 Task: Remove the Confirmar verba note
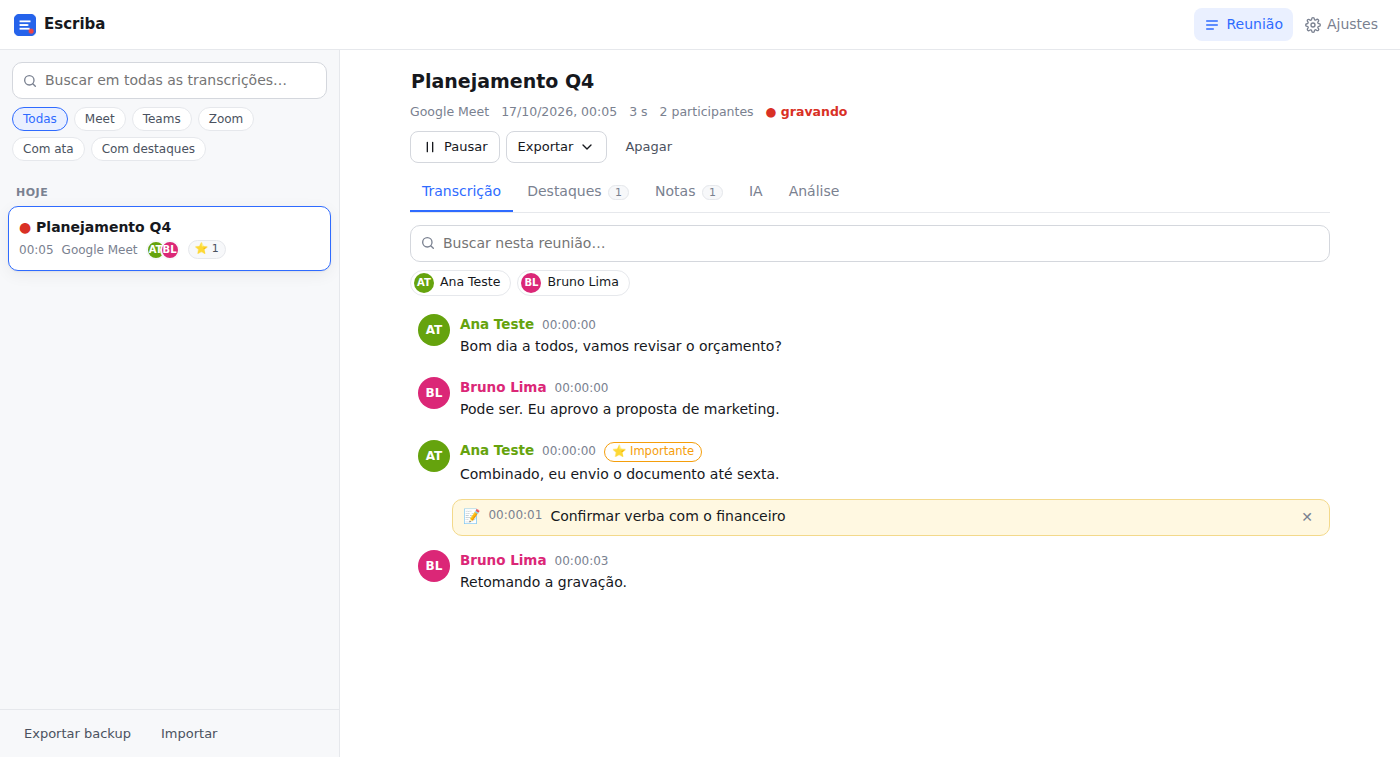[x=1307, y=517]
